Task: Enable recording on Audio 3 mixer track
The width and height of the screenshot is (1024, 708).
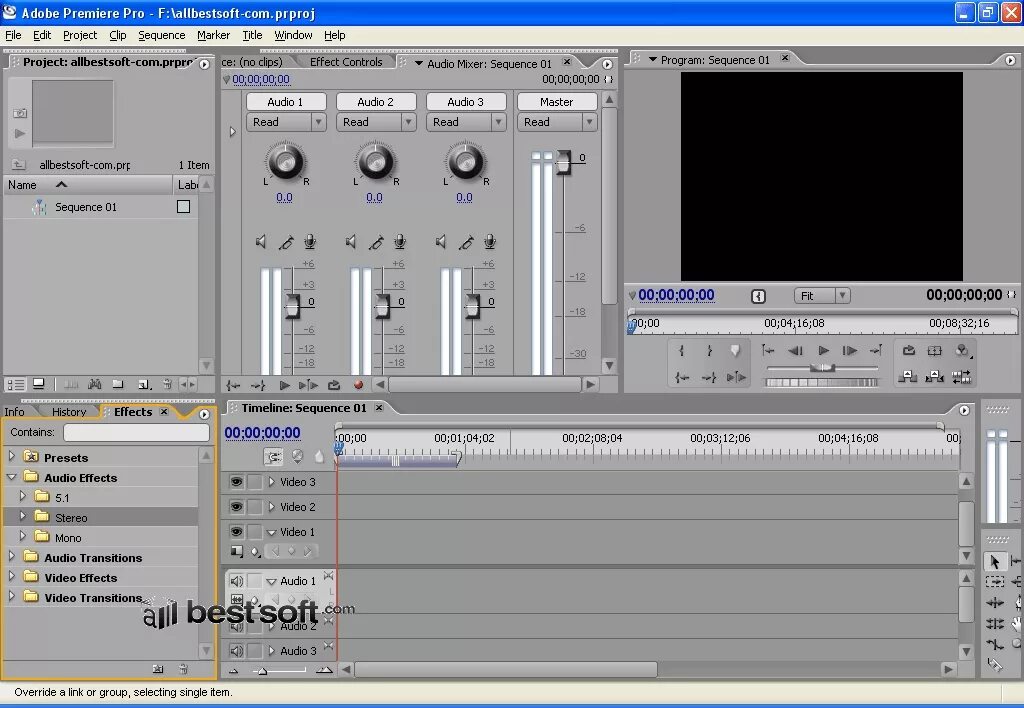Action: tap(490, 242)
